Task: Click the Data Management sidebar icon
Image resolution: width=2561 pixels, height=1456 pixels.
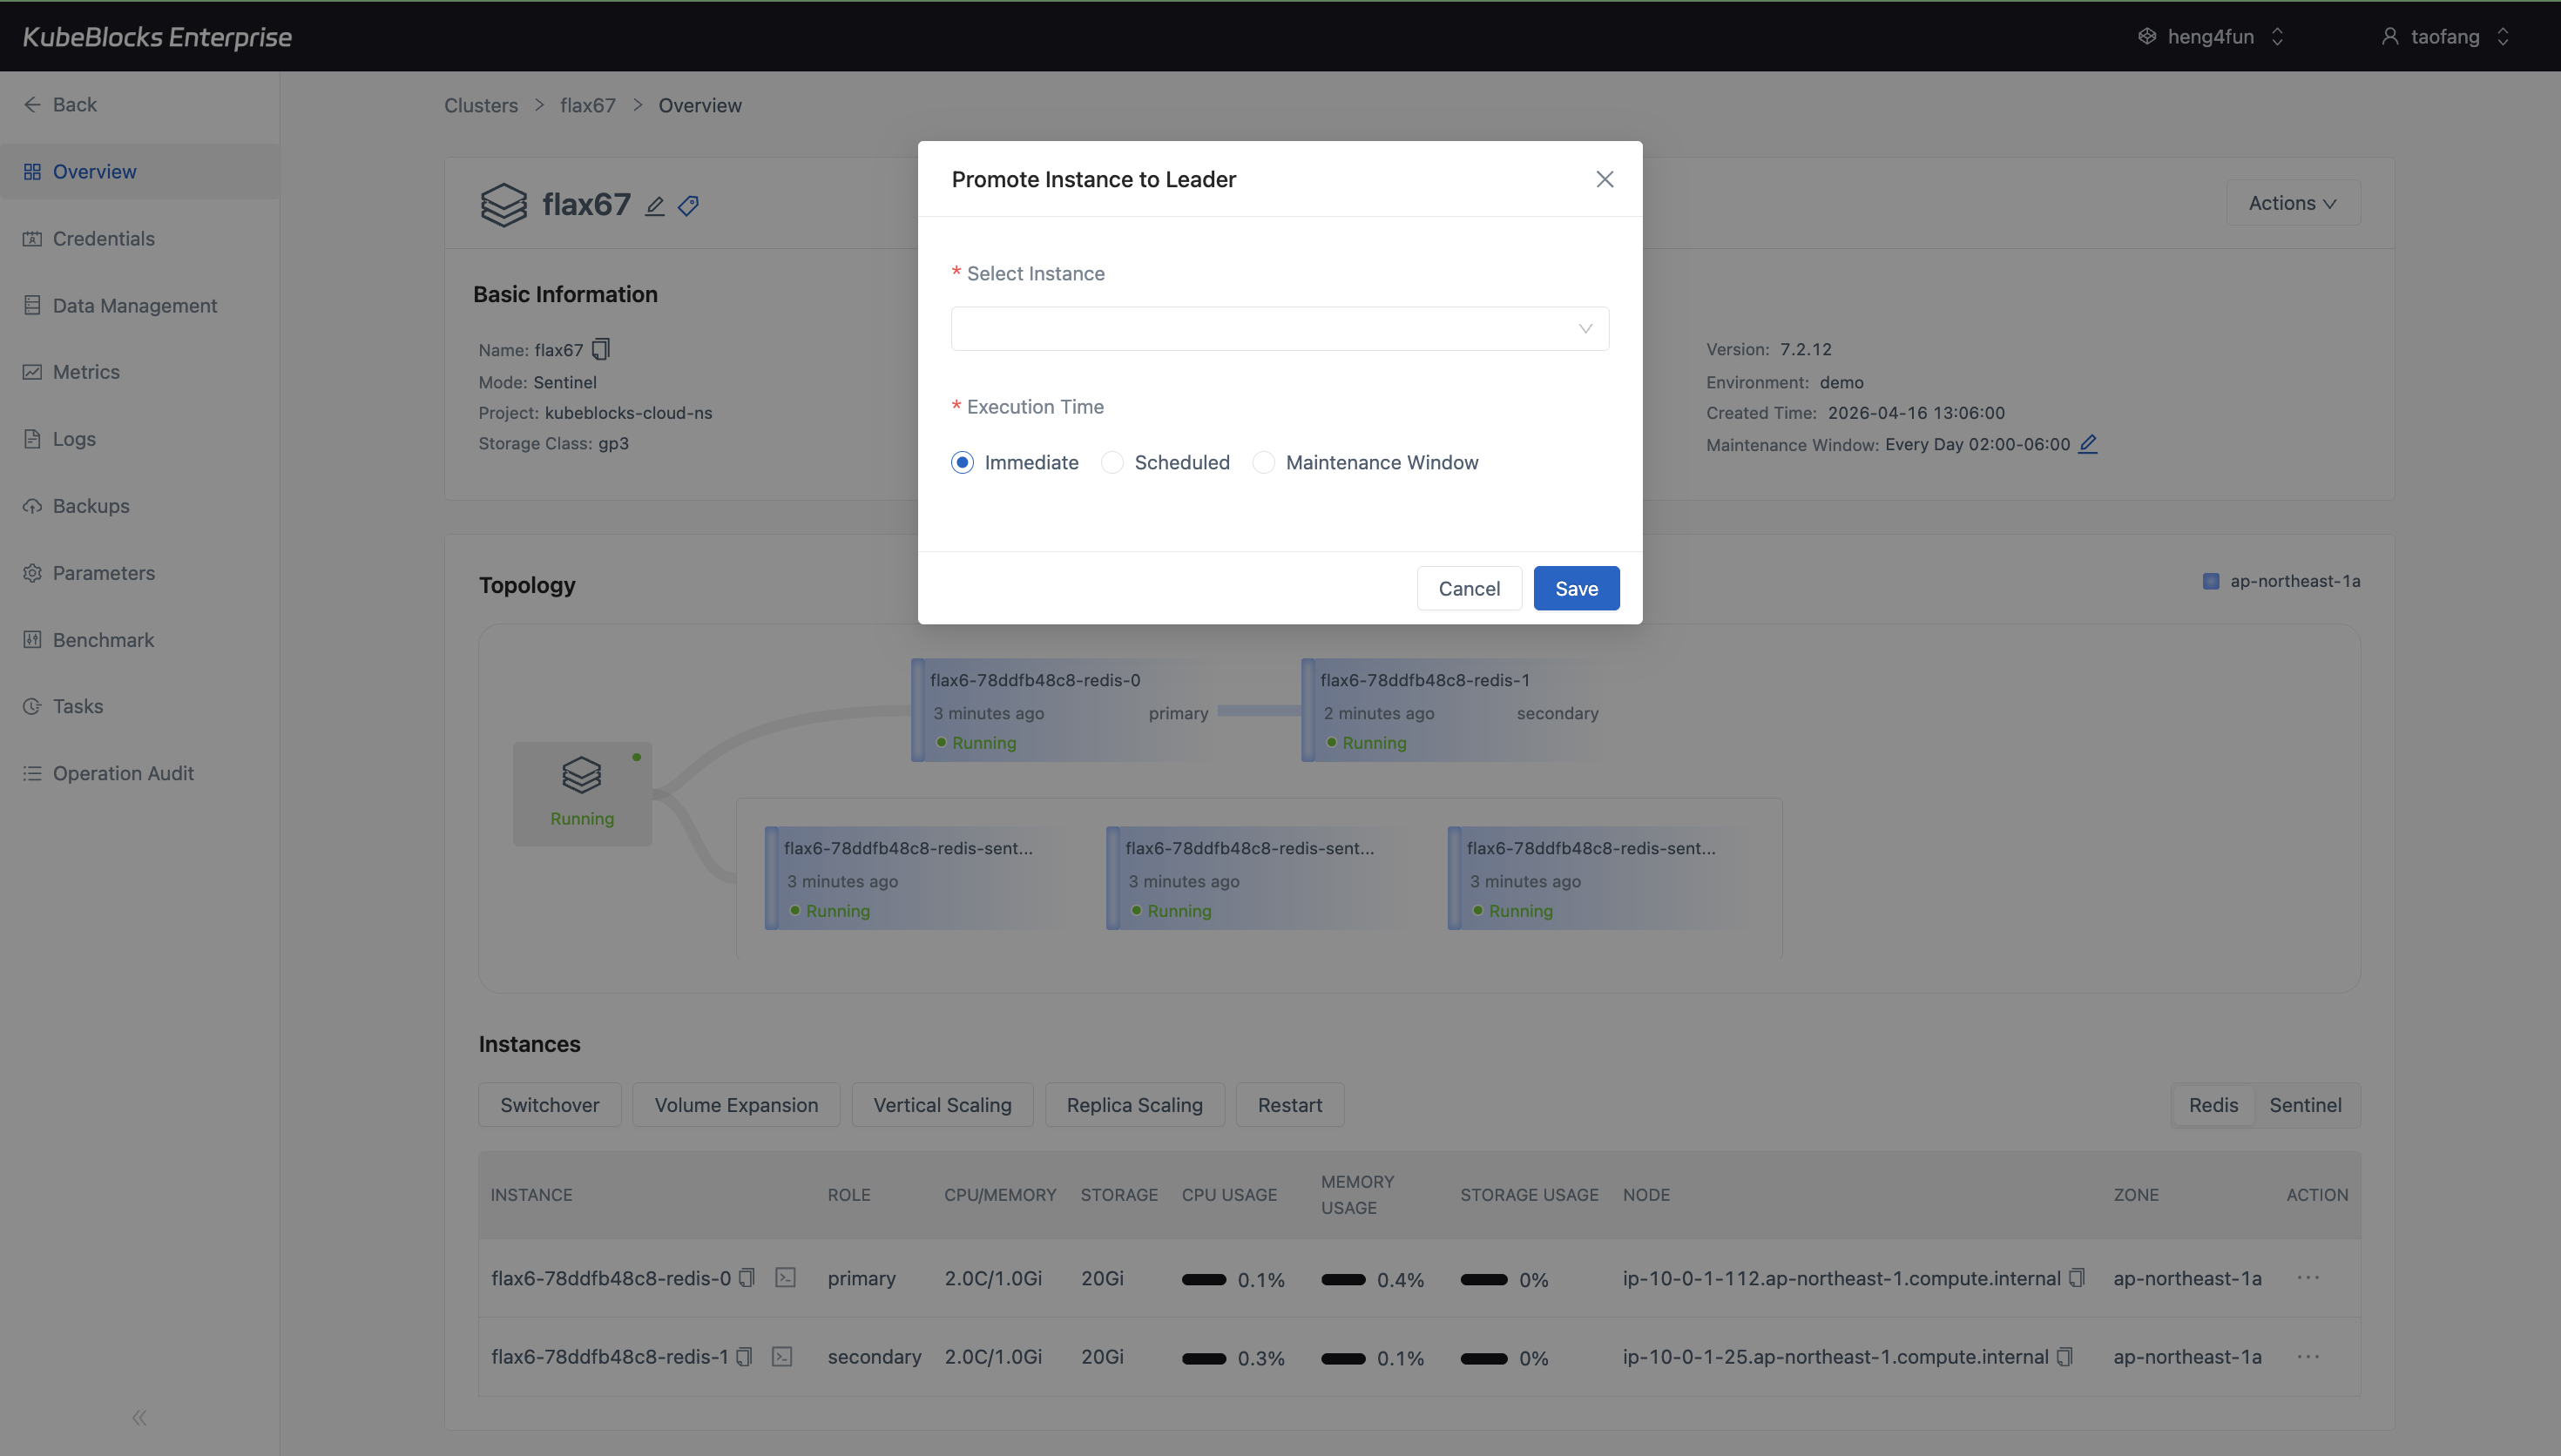Action: (32, 305)
